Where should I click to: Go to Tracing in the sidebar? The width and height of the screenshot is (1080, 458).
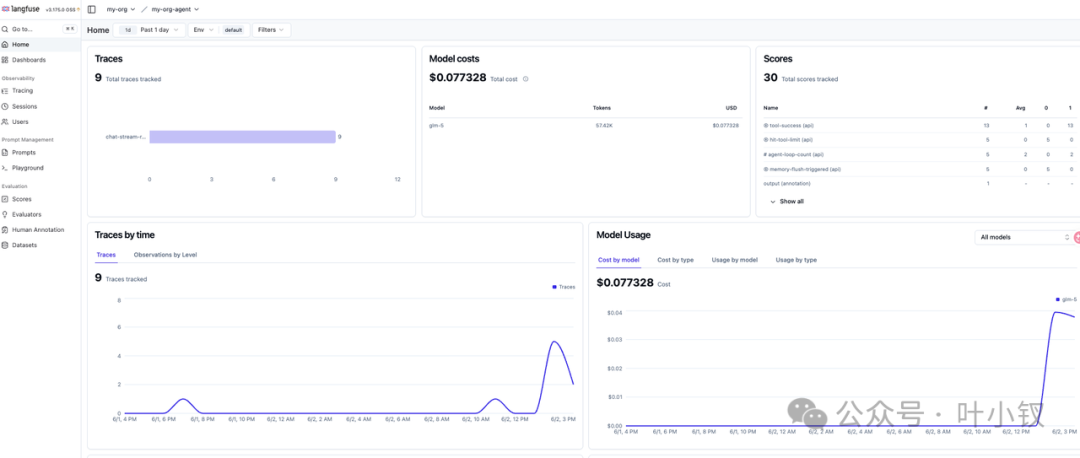pos(40,91)
